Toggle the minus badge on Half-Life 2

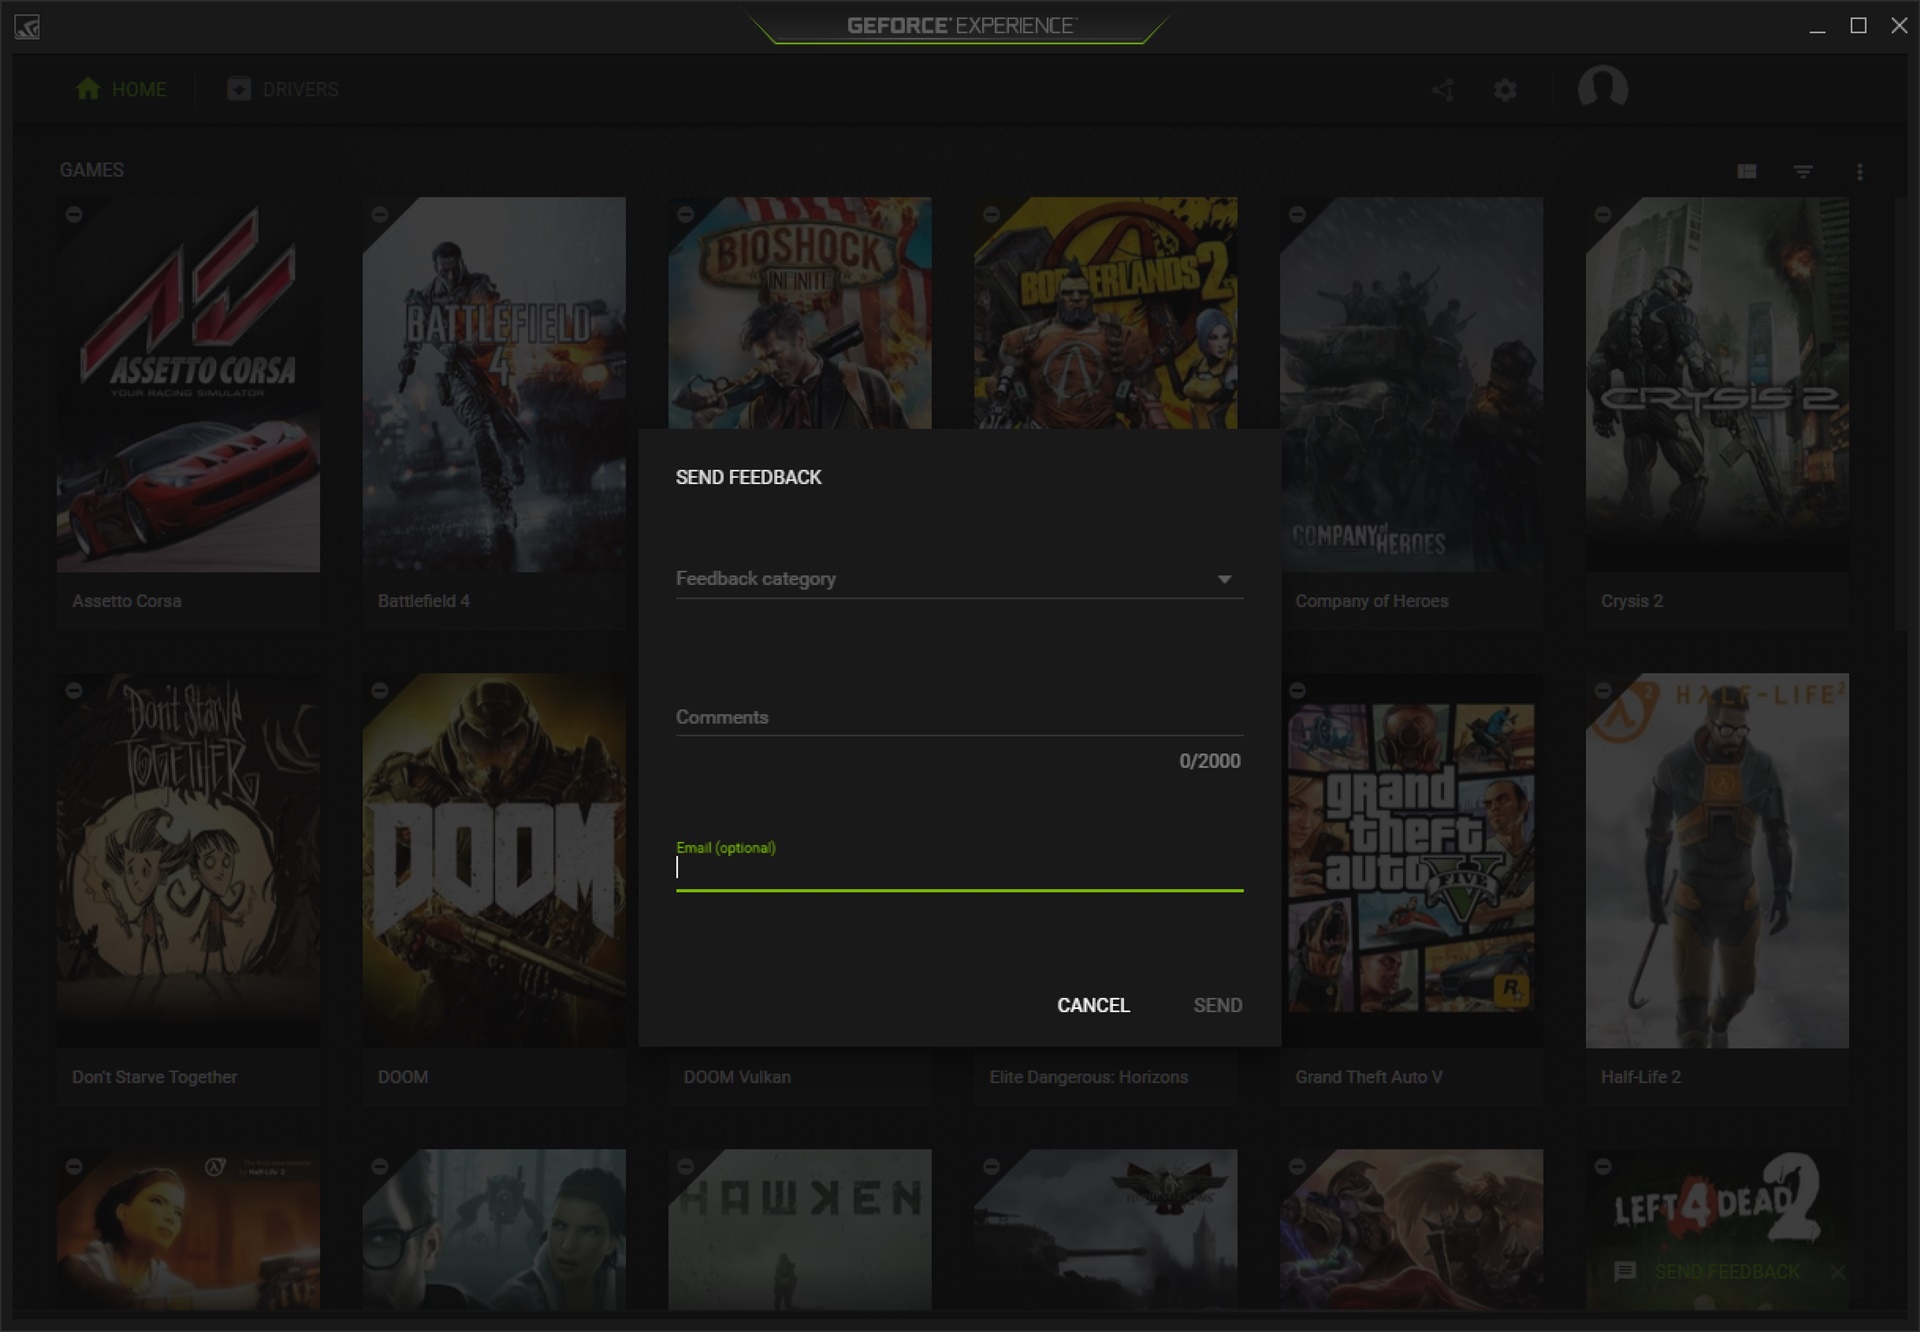click(x=1603, y=690)
